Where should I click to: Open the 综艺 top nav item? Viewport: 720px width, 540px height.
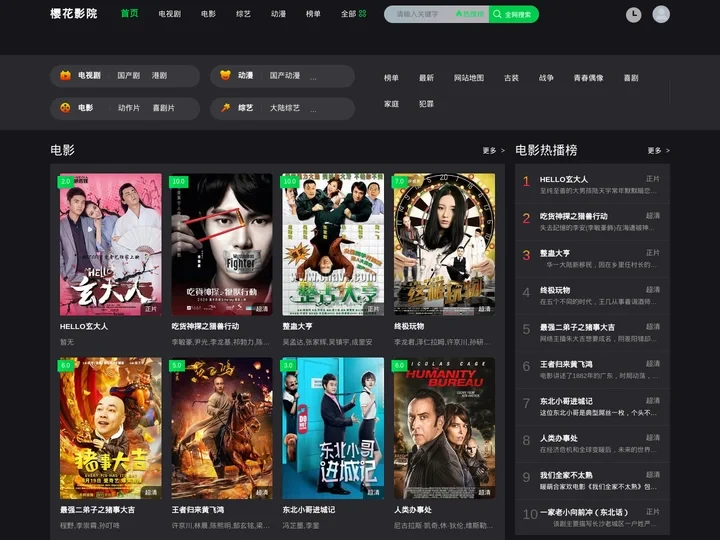pos(243,14)
